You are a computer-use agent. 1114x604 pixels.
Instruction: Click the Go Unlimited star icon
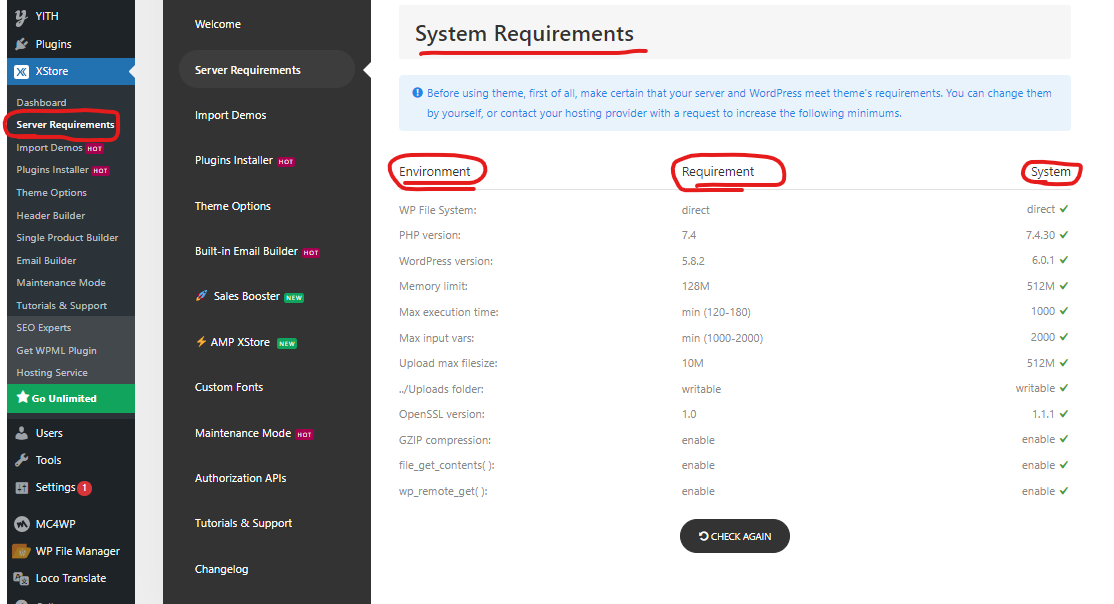click(23, 397)
